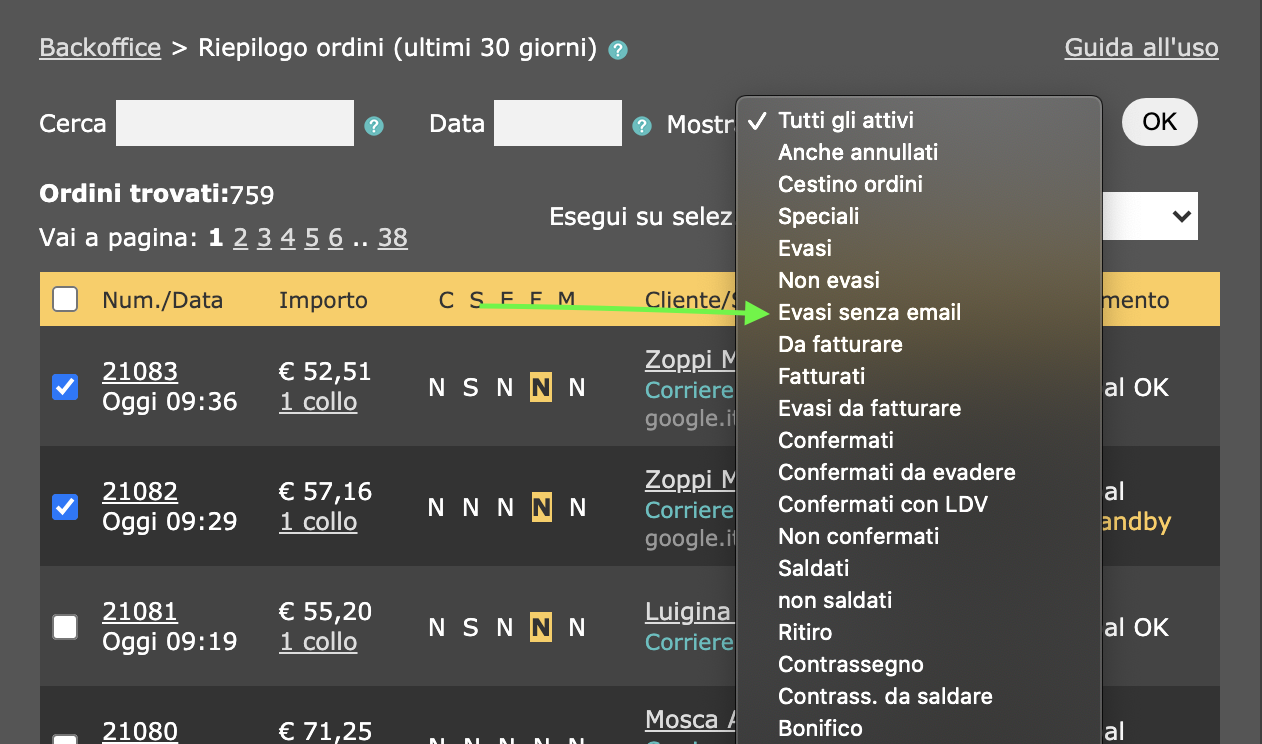Toggle the select-all checkbox in the table header

(x=64, y=298)
